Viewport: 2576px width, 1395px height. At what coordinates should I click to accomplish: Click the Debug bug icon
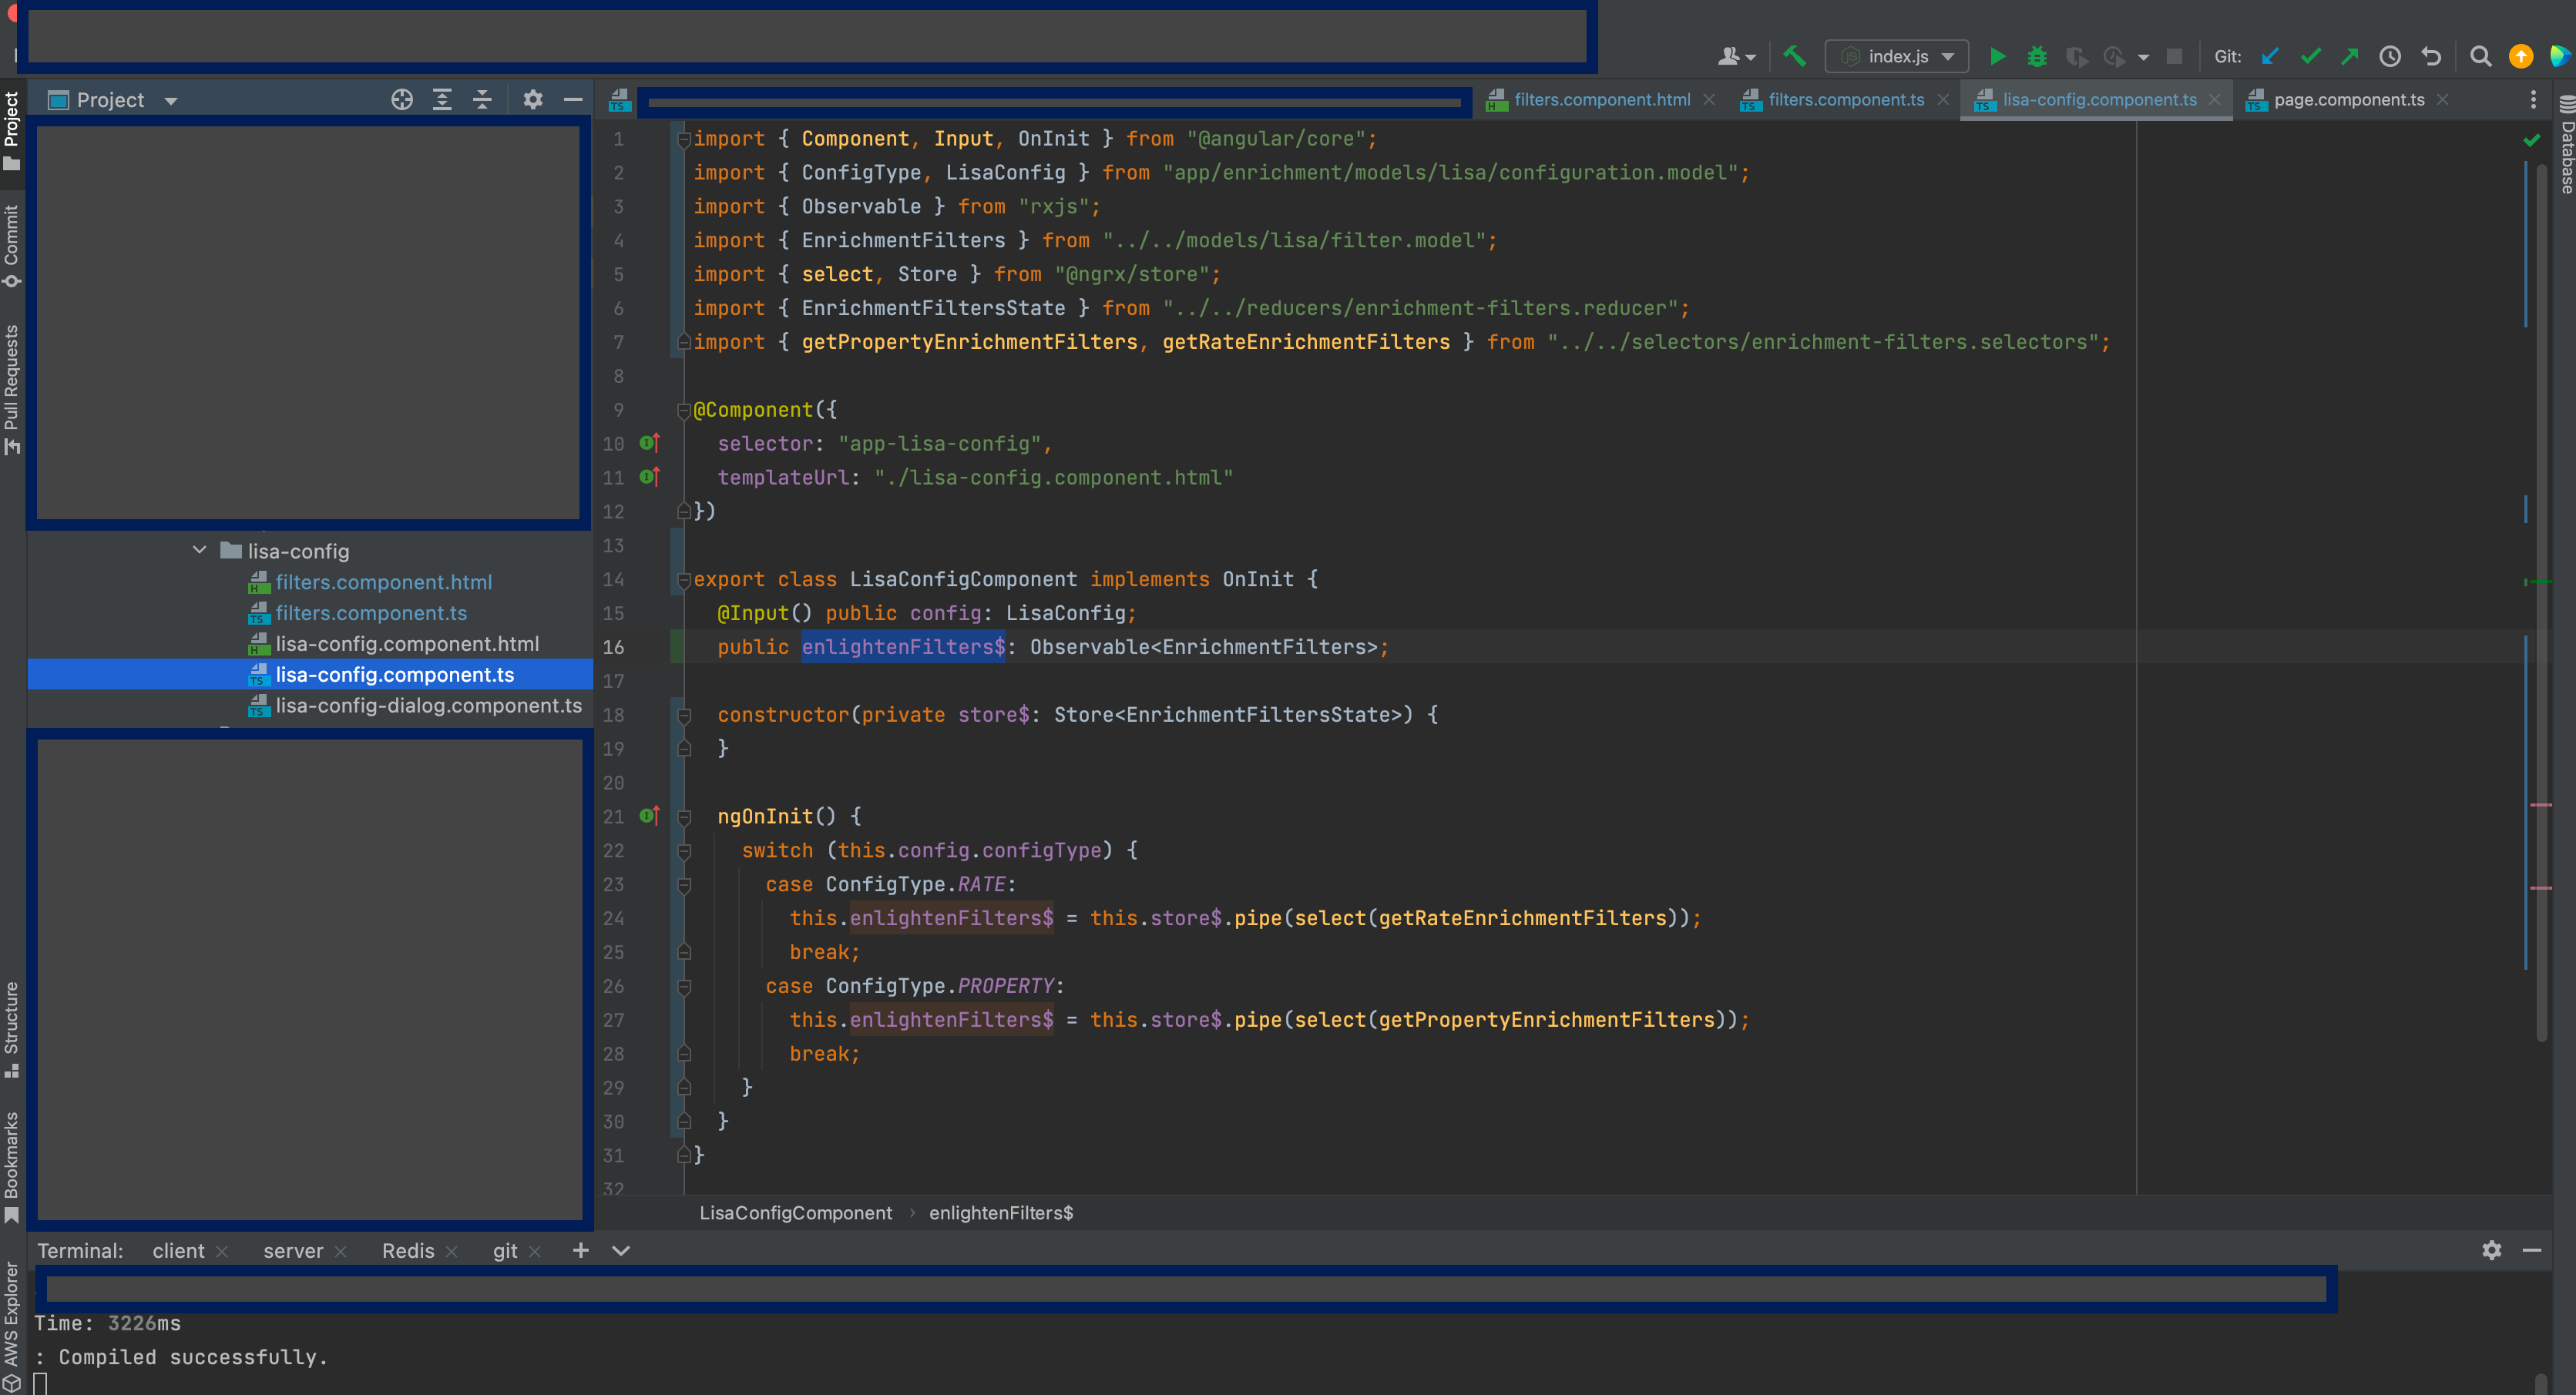coord(2036,57)
